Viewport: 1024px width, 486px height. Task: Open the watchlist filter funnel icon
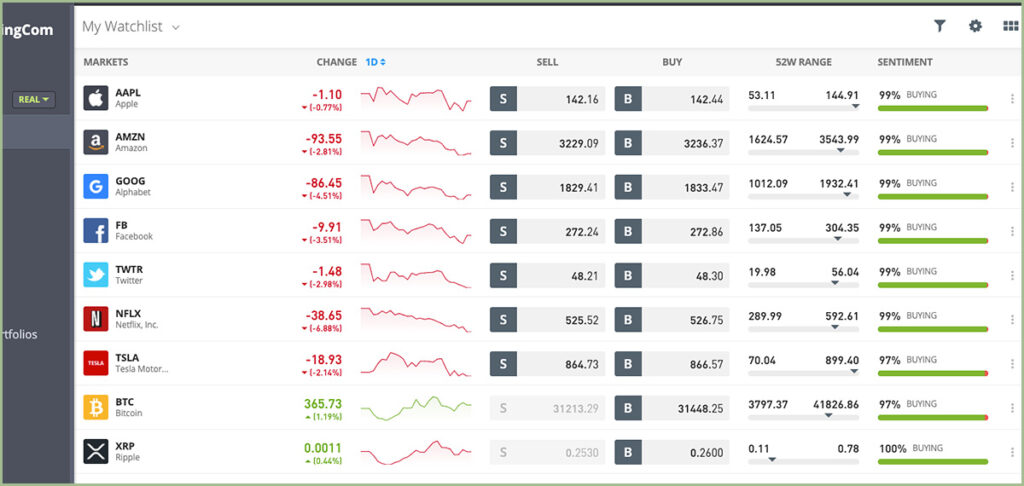pos(939,26)
